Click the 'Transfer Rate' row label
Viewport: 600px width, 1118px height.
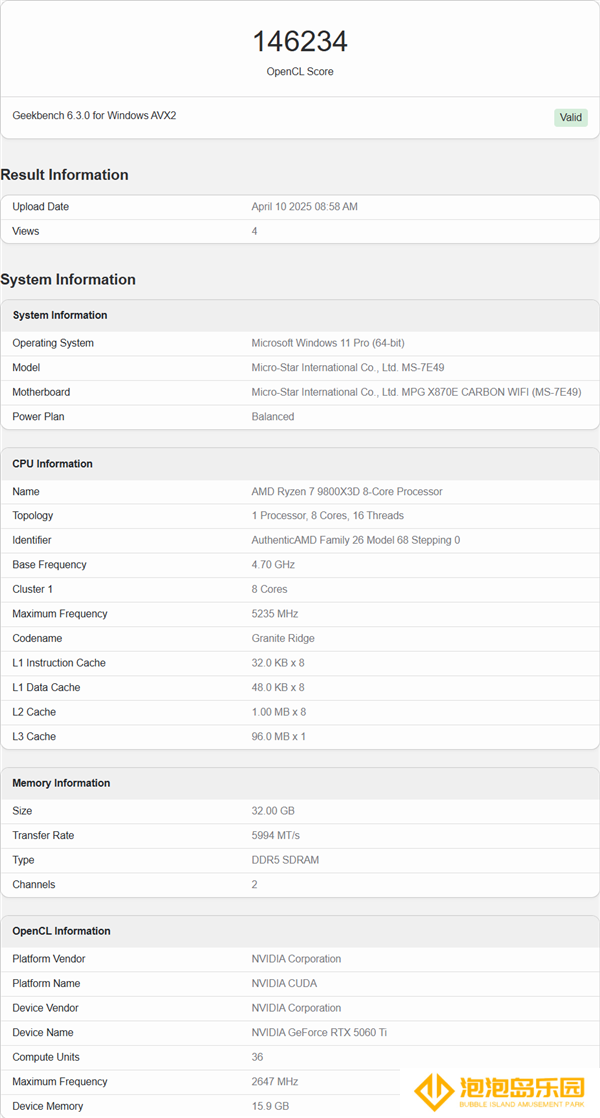(43, 836)
